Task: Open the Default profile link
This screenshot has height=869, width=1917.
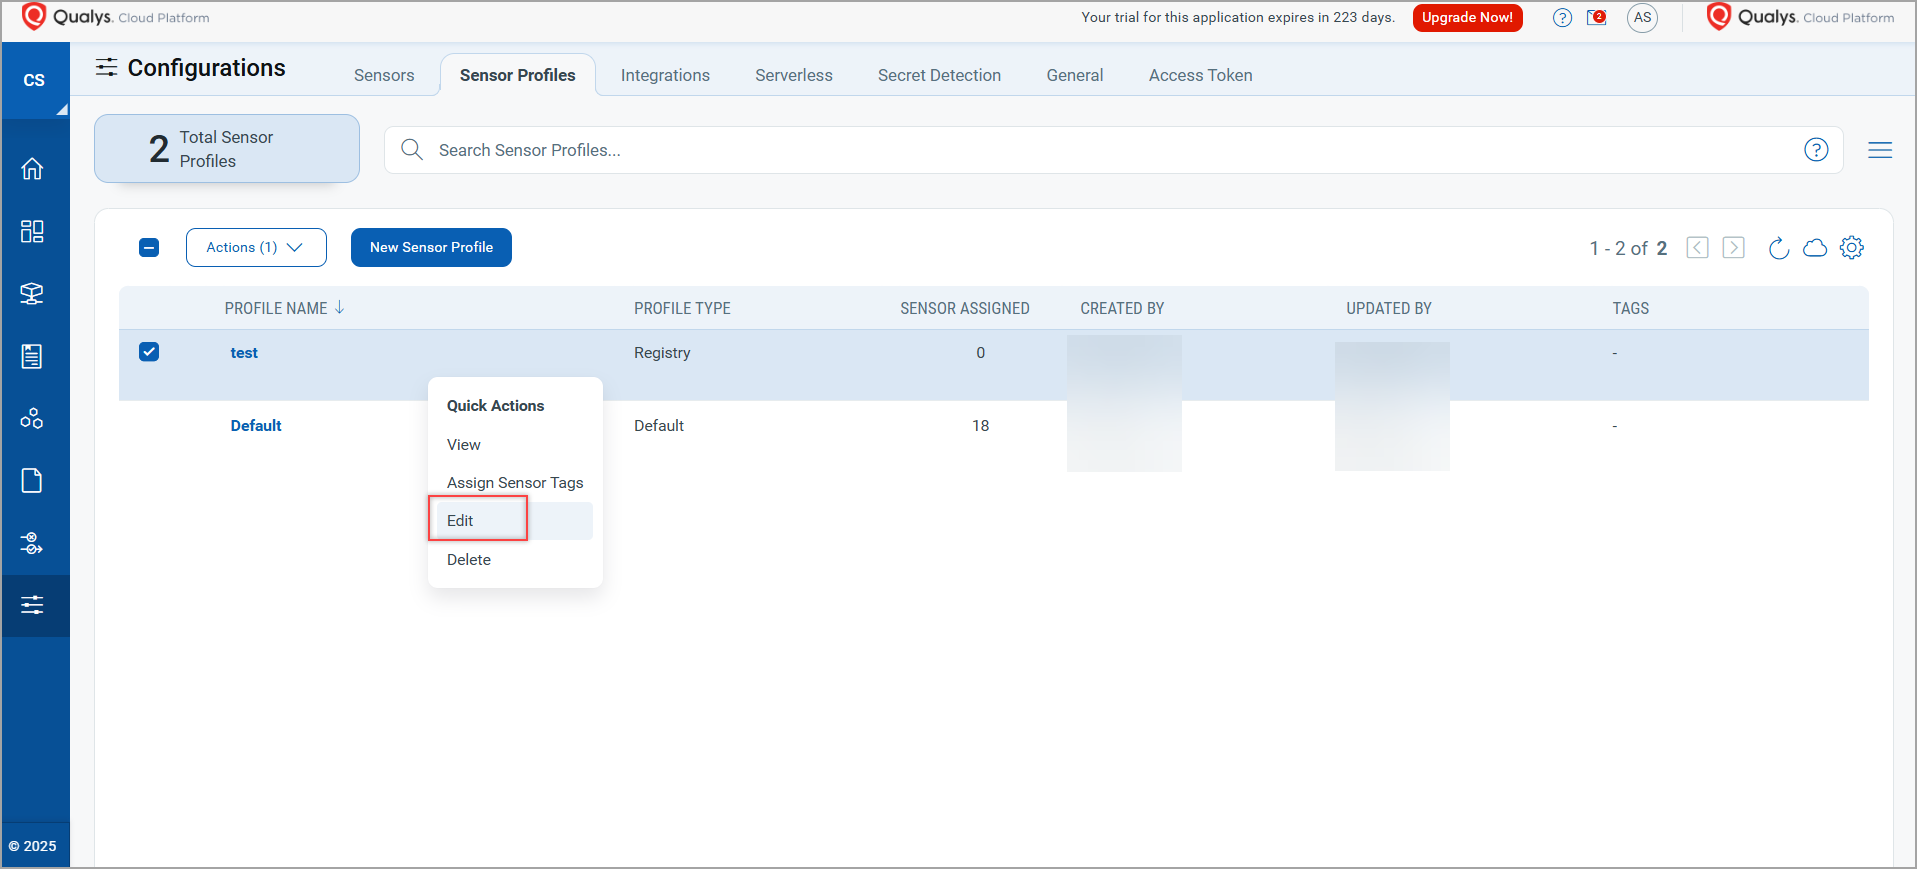Action: [x=256, y=426]
